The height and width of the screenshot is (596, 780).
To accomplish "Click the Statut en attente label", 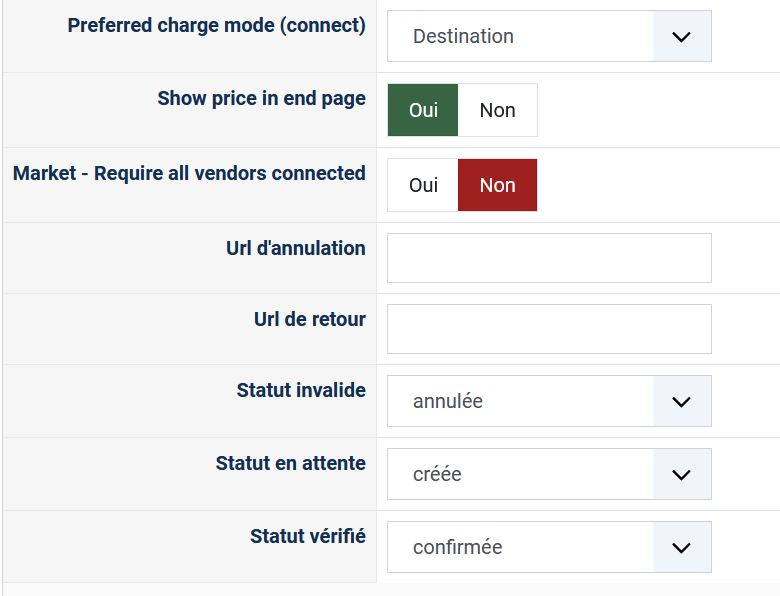I will tap(290, 463).
